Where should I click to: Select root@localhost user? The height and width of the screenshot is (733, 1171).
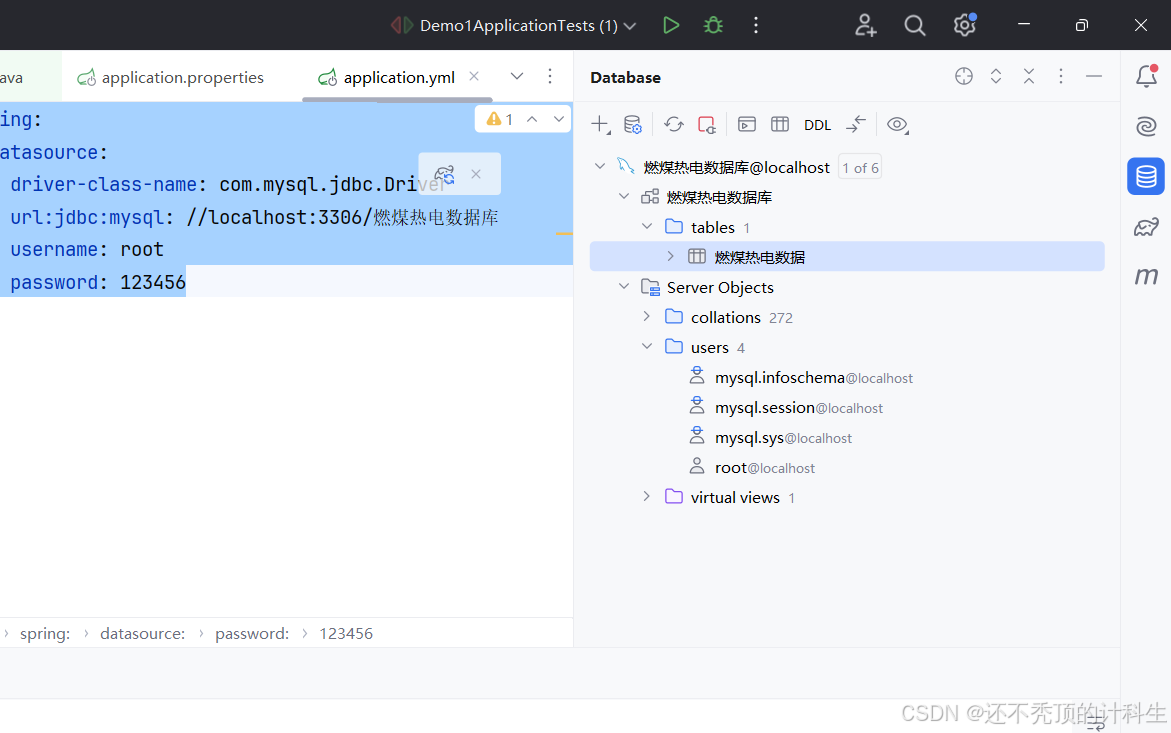click(x=764, y=467)
